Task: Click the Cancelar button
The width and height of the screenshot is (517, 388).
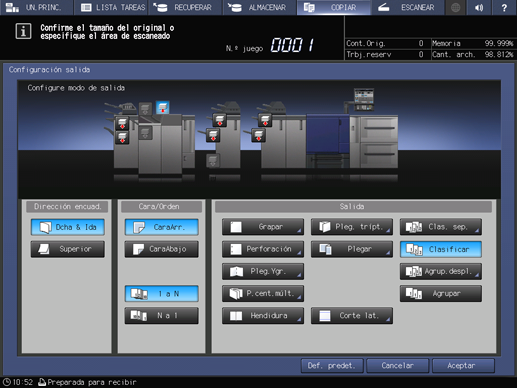Action: tap(397, 366)
